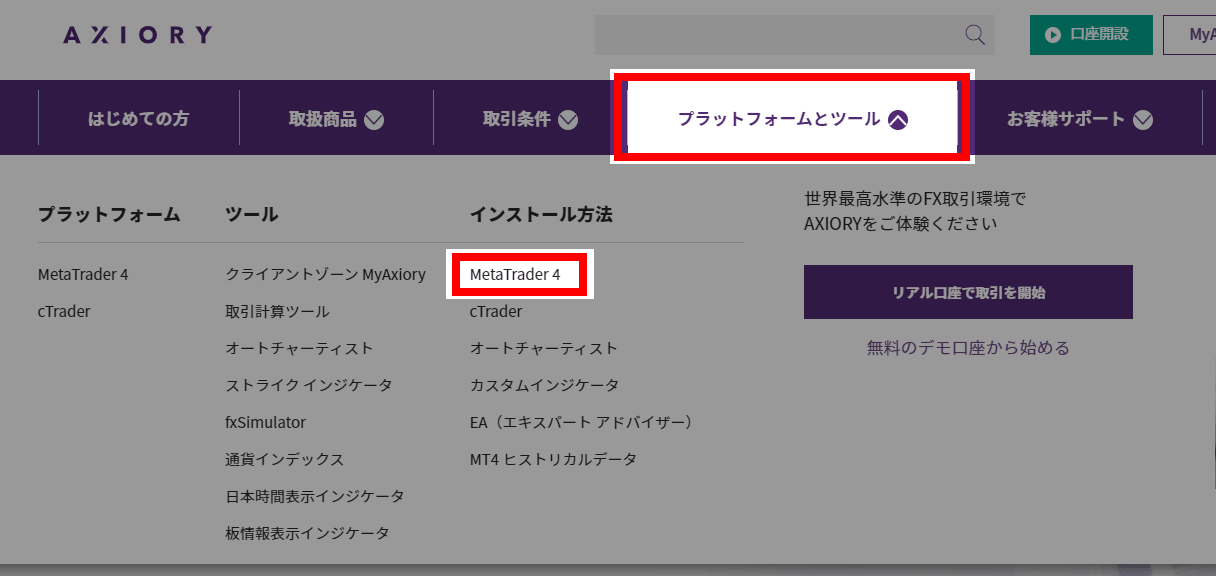Open the 通貨インデックス link
This screenshot has height=576, width=1216.
pyautogui.click(x=284, y=459)
